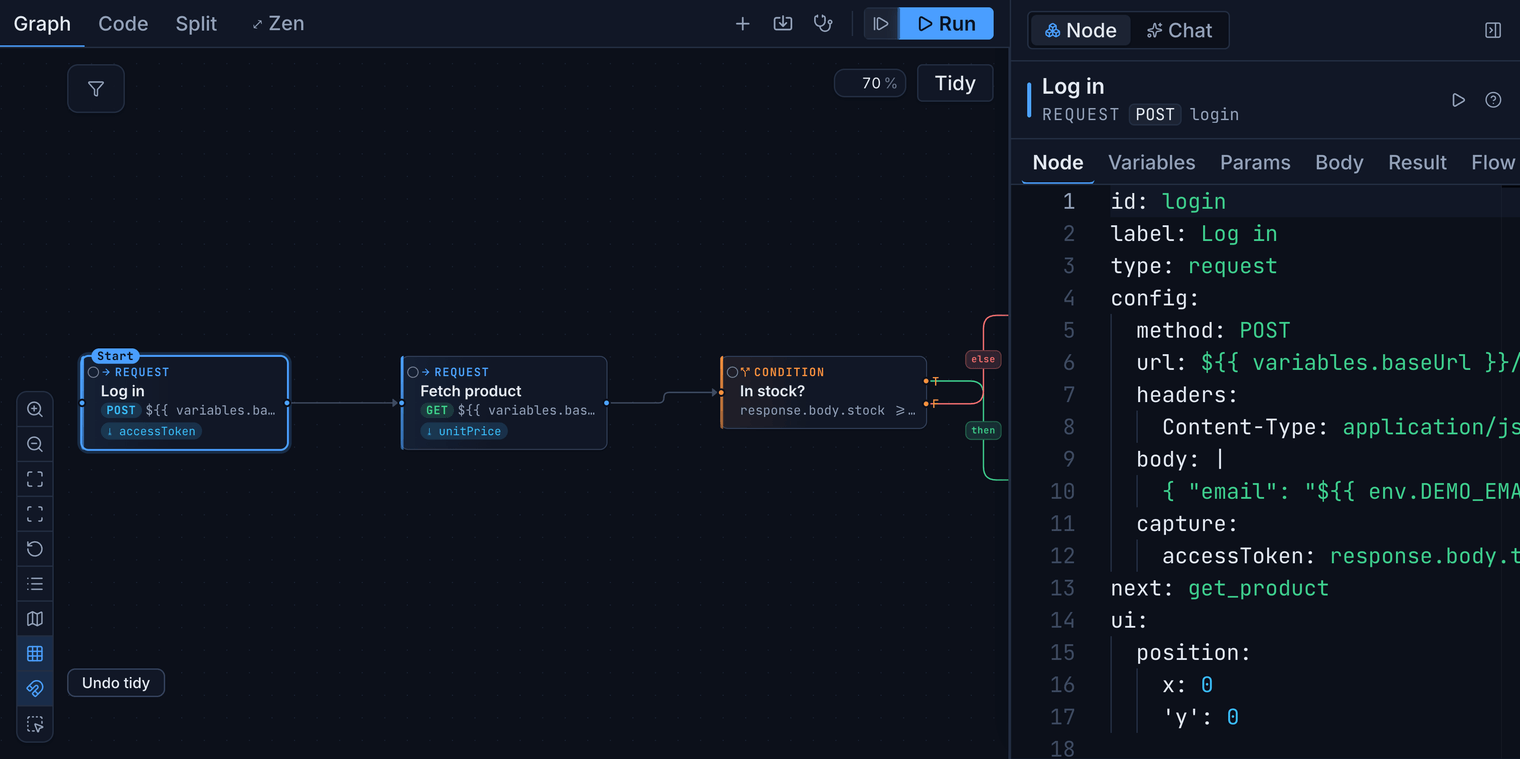The width and height of the screenshot is (1520, 759).
Task: Click the 'id: login' code line
Action: click(1168, 201)
